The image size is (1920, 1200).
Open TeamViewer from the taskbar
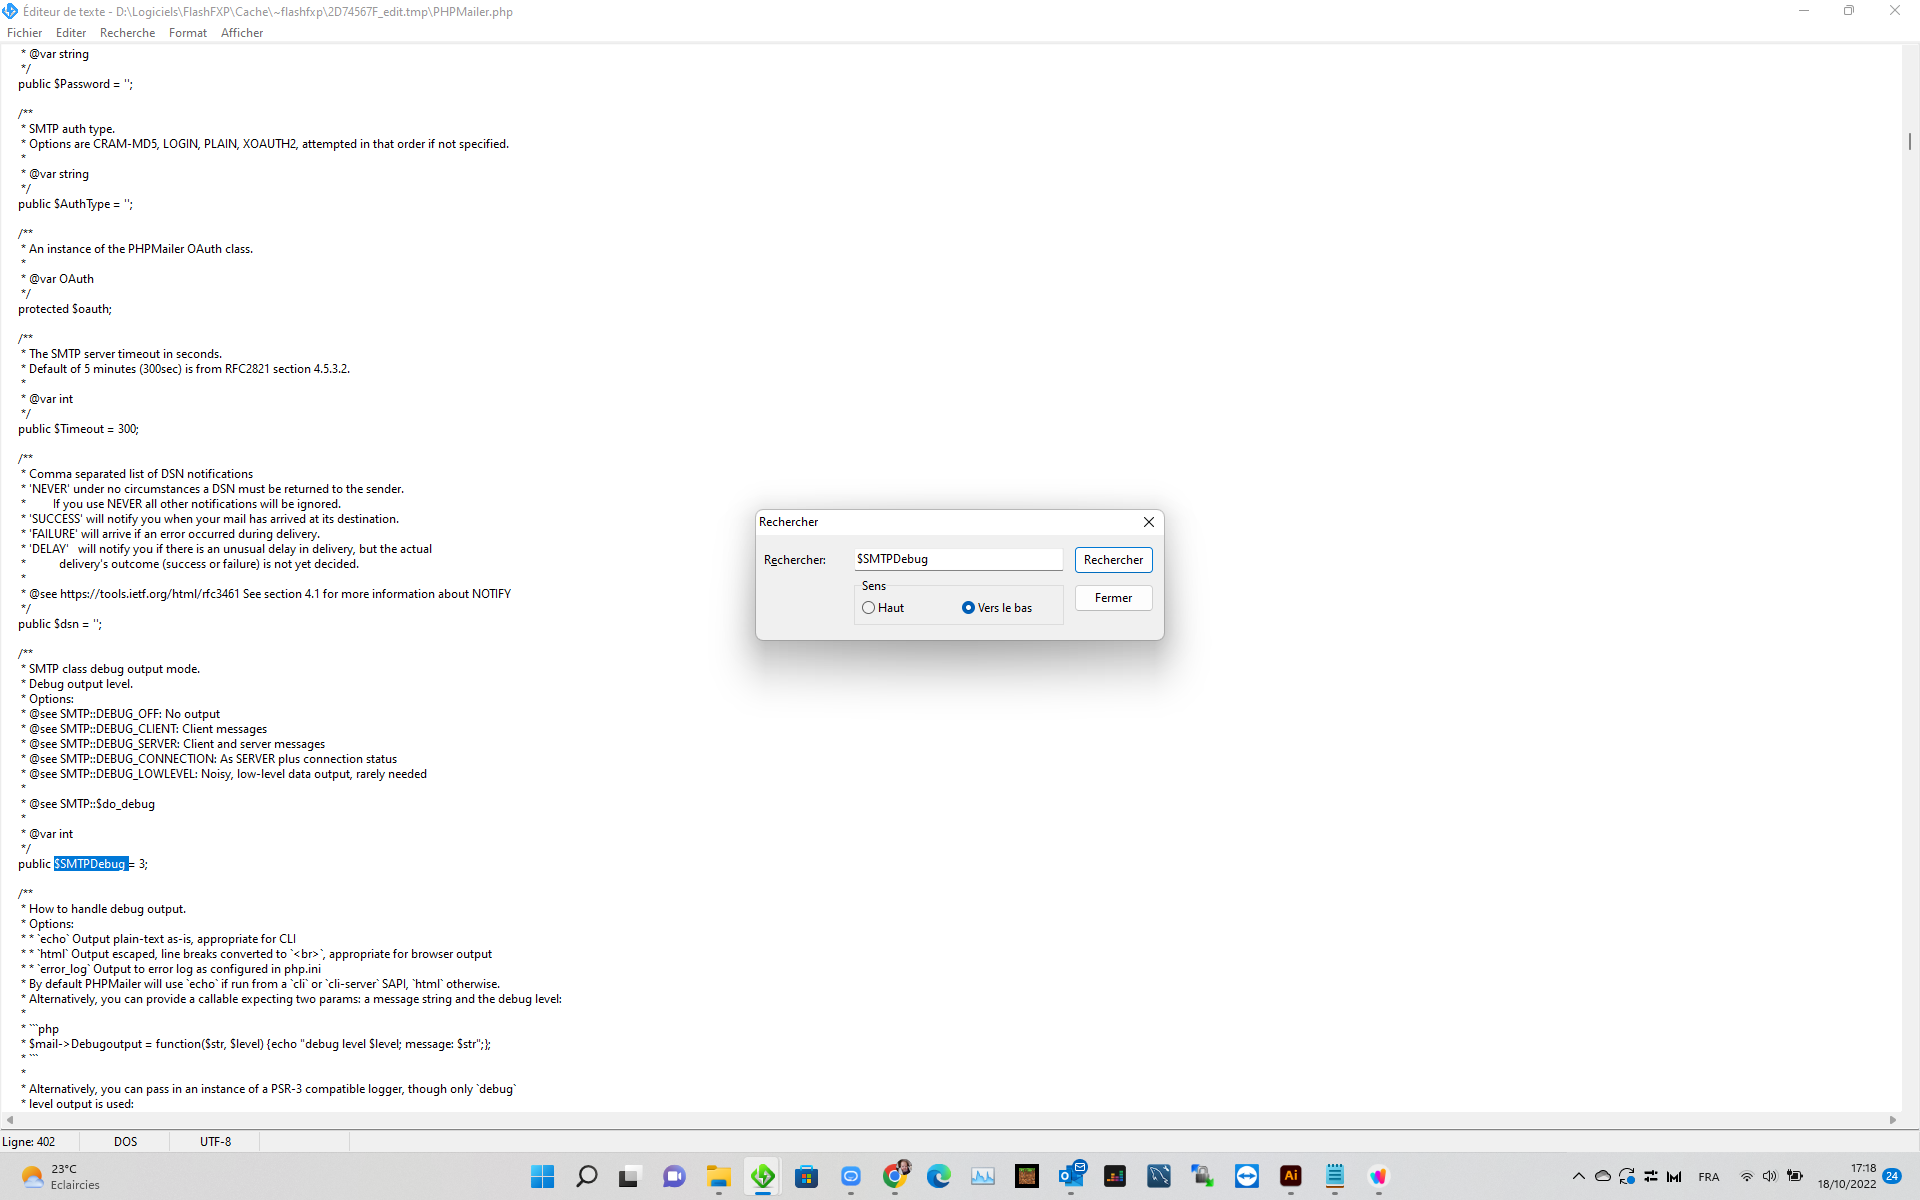(1247, 1176)
